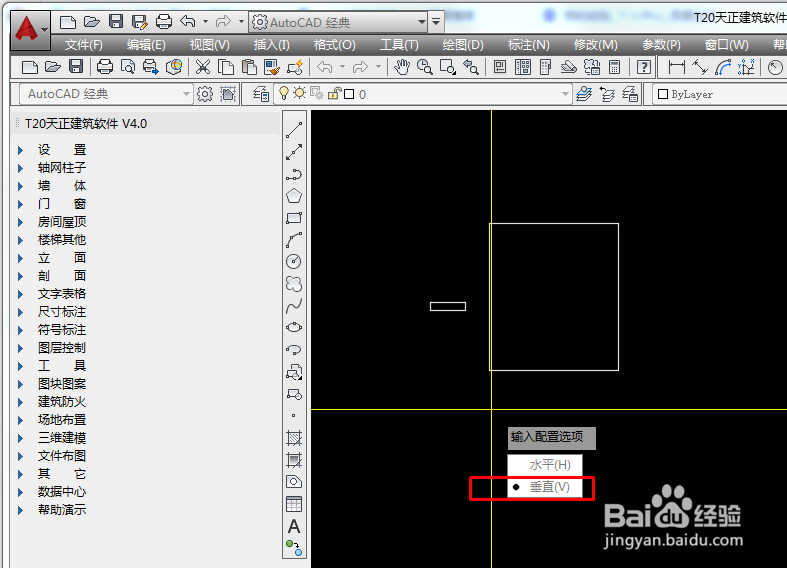Open the layer list dropdown arrow
Image resolution: width=787 pixels, height=568 pixels.
(x=565, y=94)
